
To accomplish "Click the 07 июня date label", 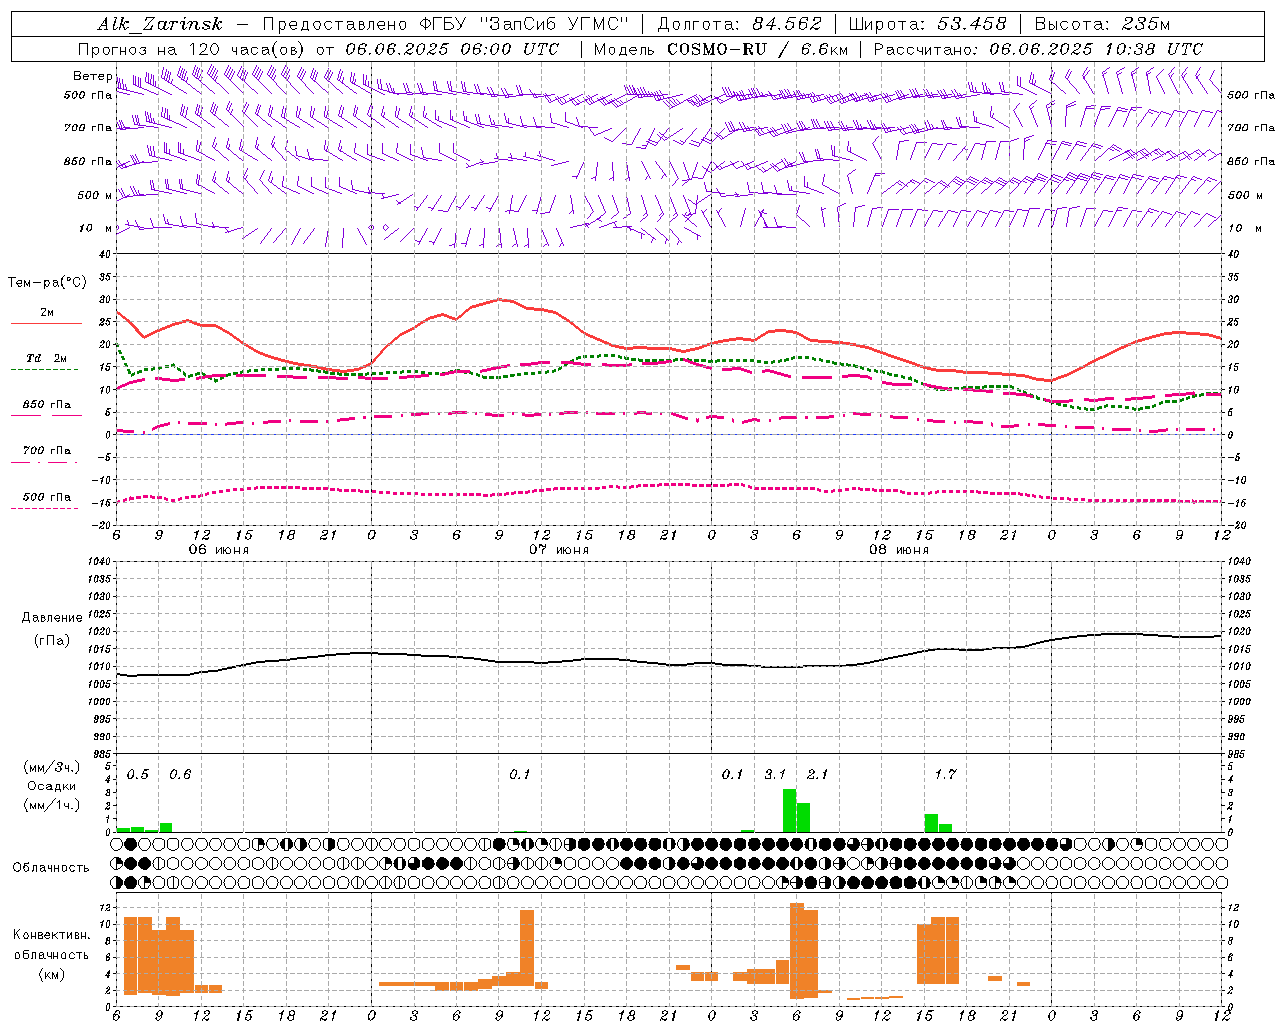I will point(559,550).
